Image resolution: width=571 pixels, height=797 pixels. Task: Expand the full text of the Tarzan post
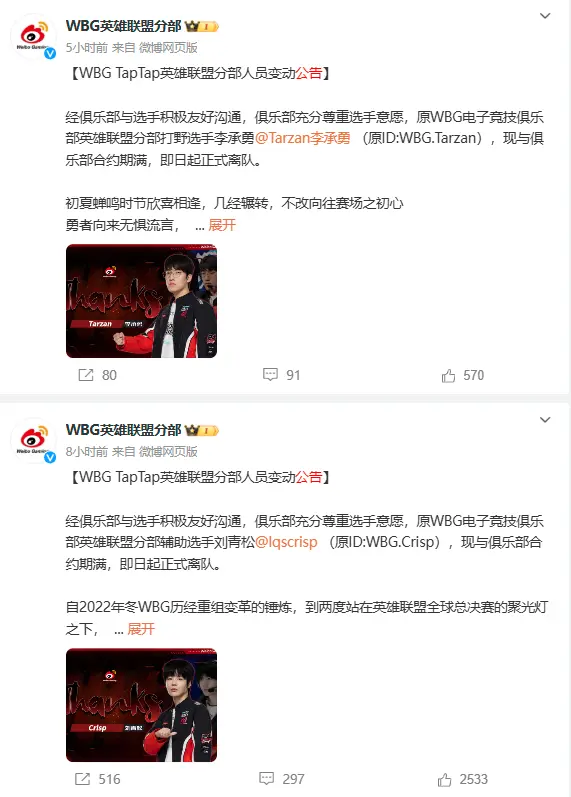click(222, 225)
